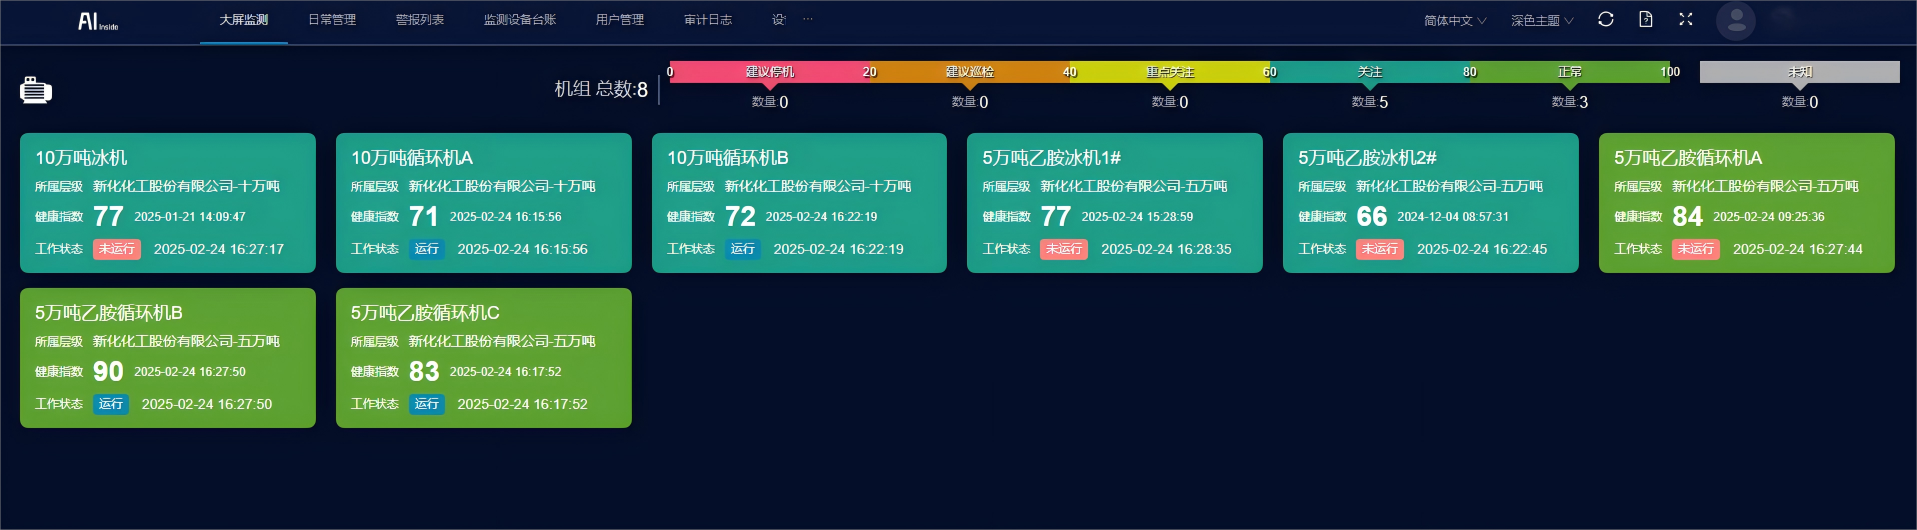Click timestamp 2025-02-24 09:25:36
Image resolution: width=1917 pixels, height=530 pixels.
coord(1769,217)
